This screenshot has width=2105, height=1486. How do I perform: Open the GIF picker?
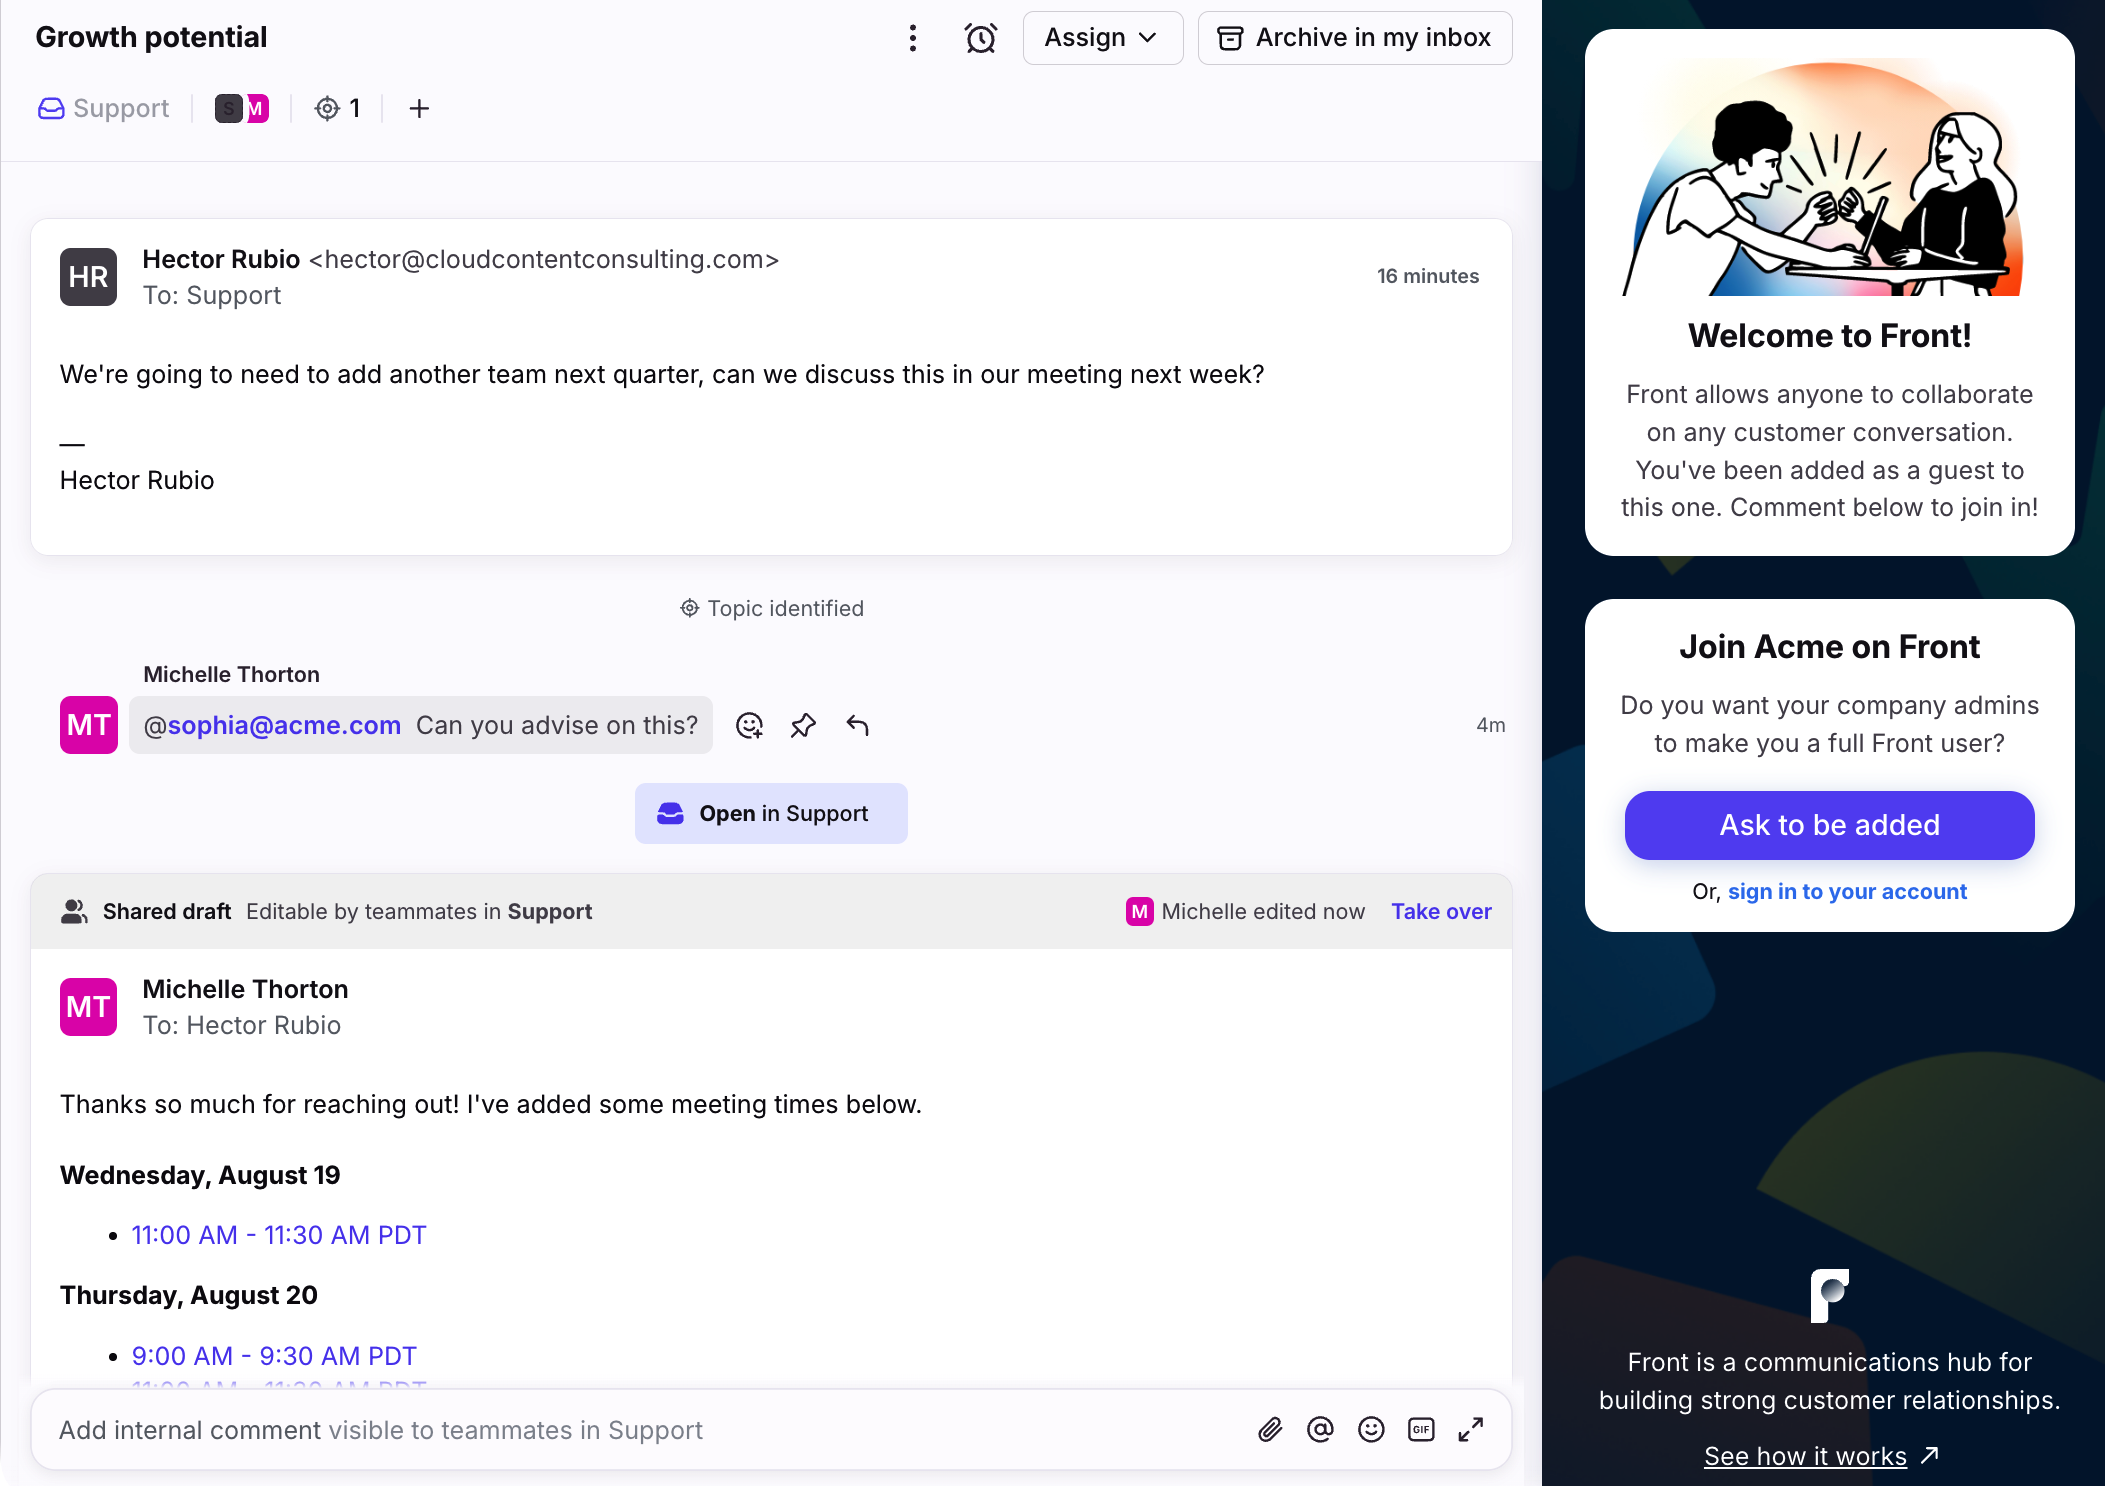(1421, 1430)
